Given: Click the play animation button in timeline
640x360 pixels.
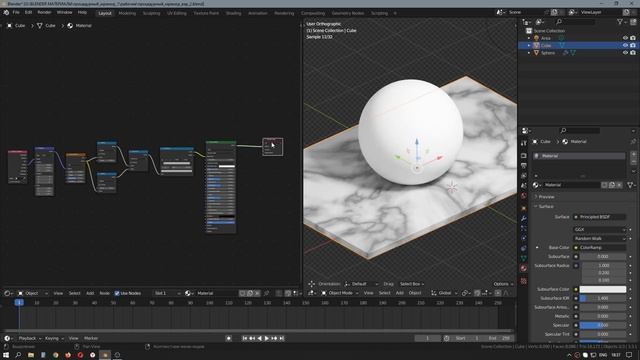Looking at the screenshot, I should click(x=267, y=338).
